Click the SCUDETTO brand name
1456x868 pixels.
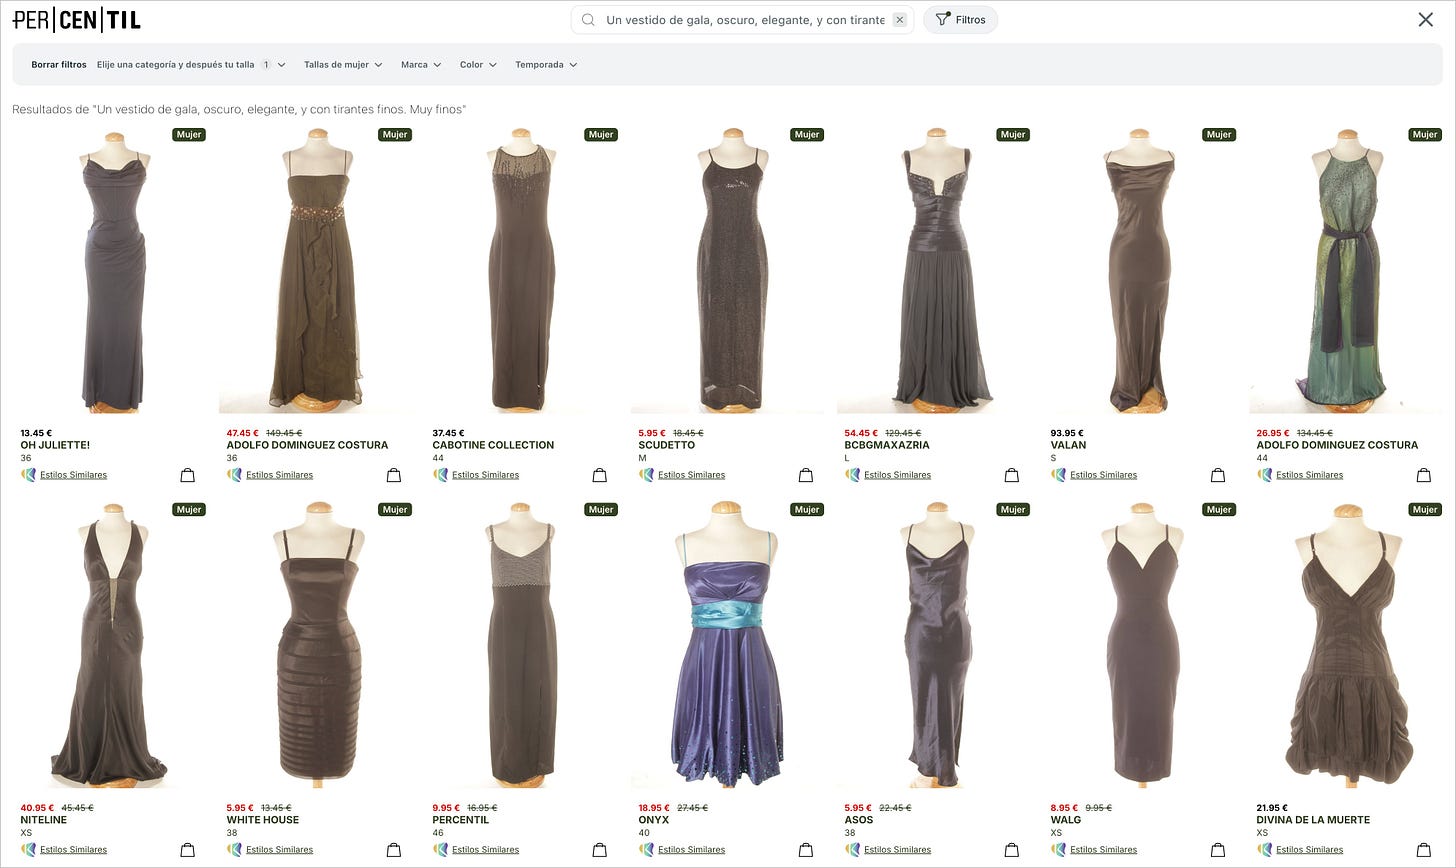pyautogui.click(x=666, y=445)
